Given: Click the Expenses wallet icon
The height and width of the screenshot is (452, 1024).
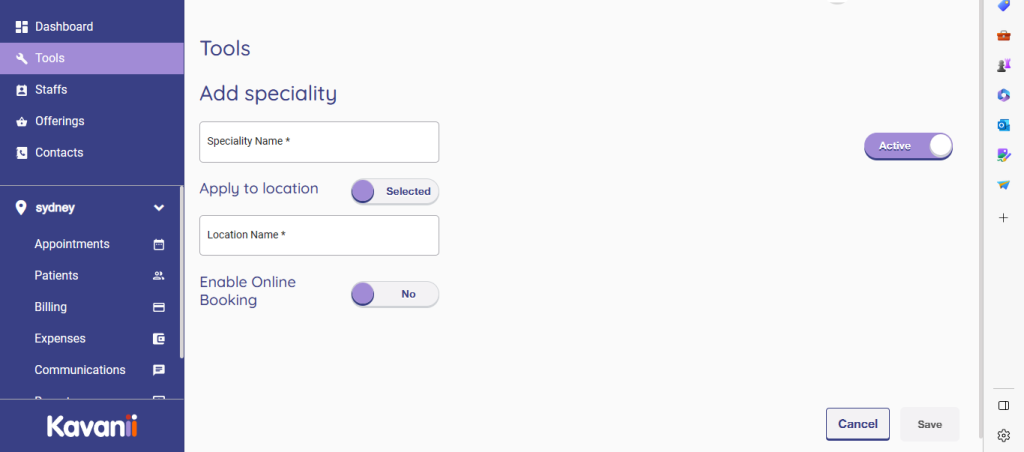Looking at the screenshot, I should (x=158, y=339).
